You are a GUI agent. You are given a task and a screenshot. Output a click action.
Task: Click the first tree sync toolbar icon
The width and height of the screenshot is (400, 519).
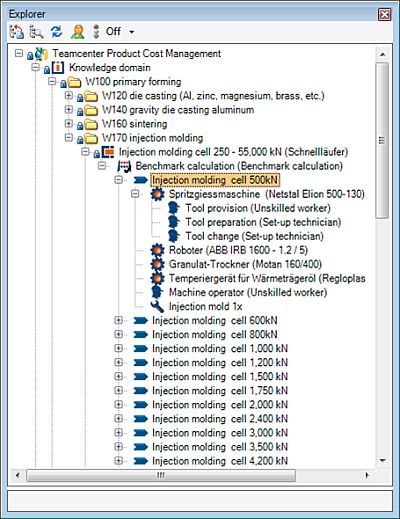(16, 32)
